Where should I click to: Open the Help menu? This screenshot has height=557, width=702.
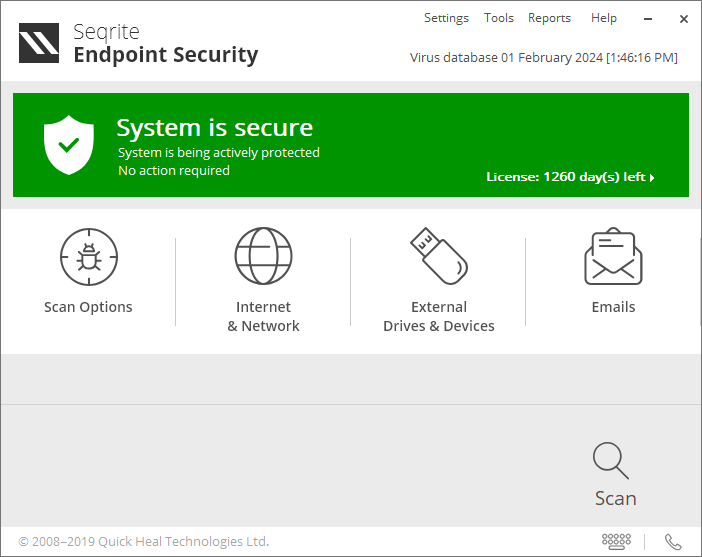604,18
